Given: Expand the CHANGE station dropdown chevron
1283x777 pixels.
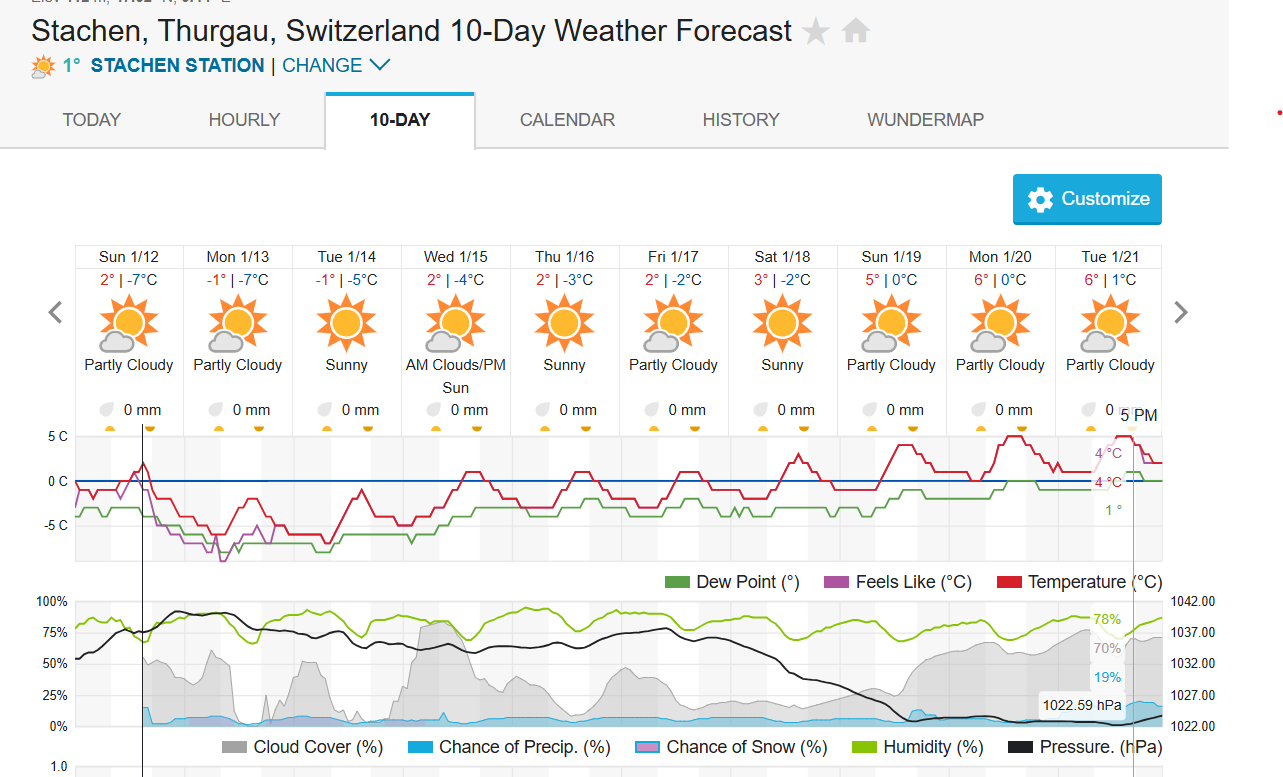Looking at the screenshot, I should [x=379, y=66].
